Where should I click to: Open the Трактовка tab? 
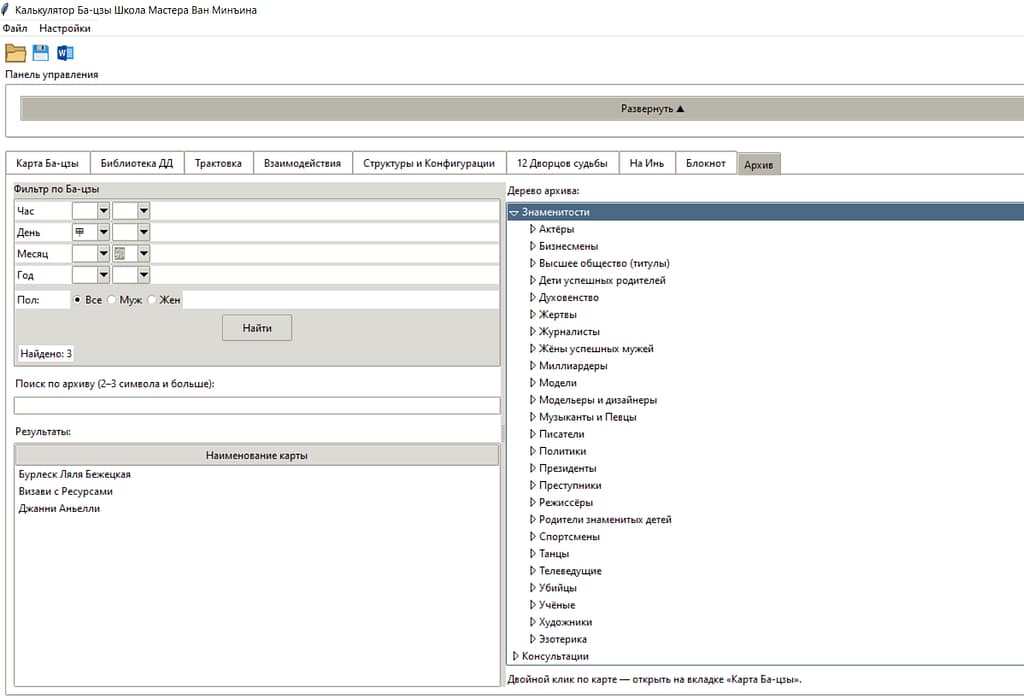(x=218, y=163)
